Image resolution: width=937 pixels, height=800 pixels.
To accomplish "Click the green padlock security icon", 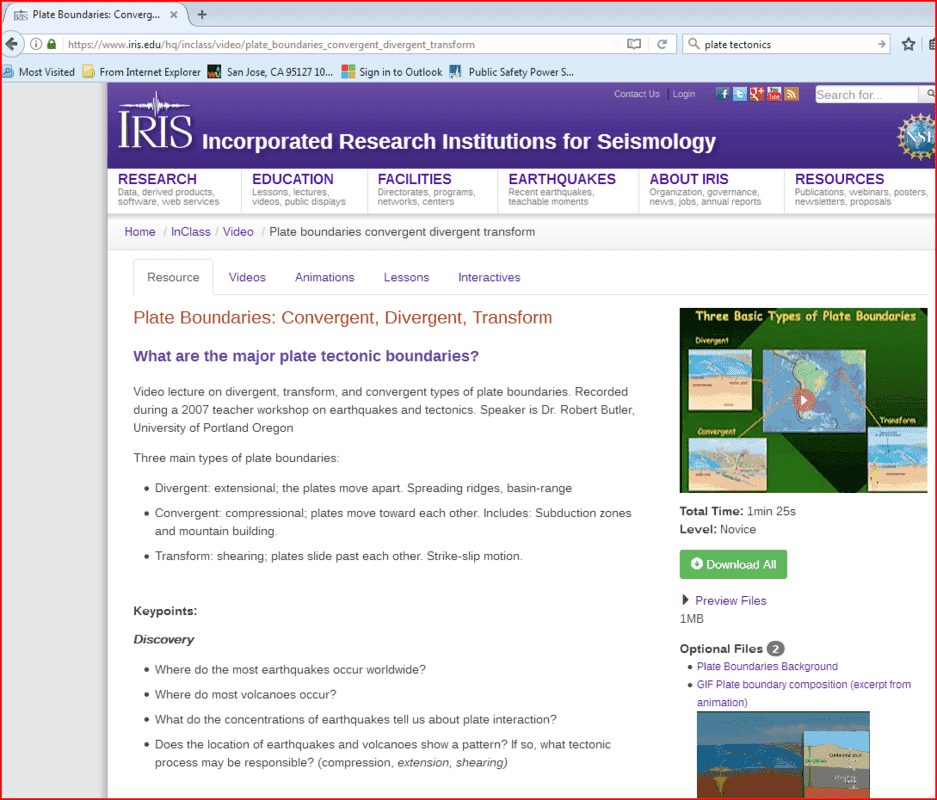I will (x=51, y=44).
